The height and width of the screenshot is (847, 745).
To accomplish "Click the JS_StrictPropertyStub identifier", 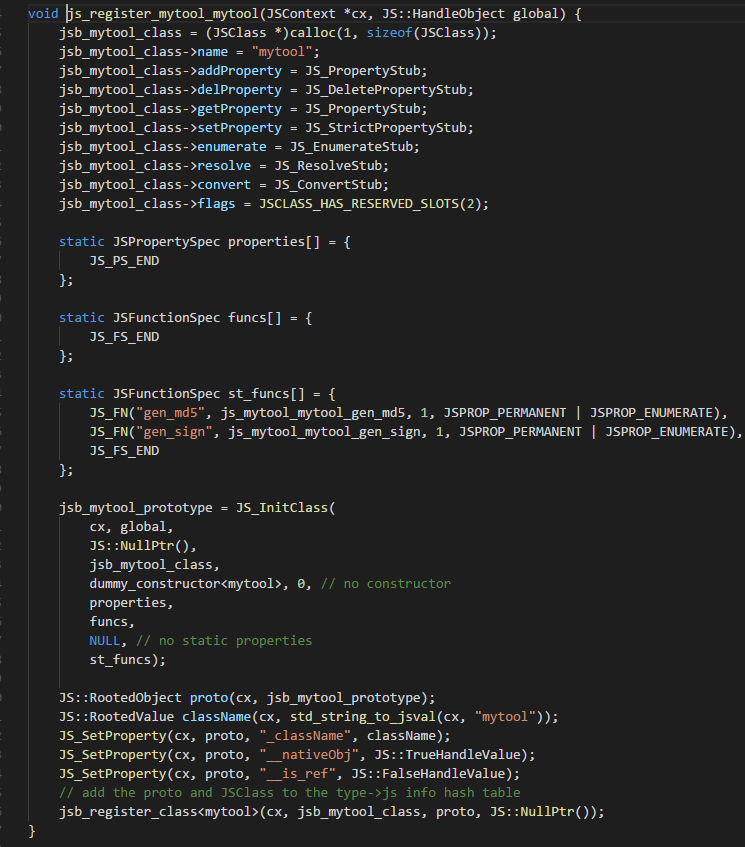I will 390,128.
